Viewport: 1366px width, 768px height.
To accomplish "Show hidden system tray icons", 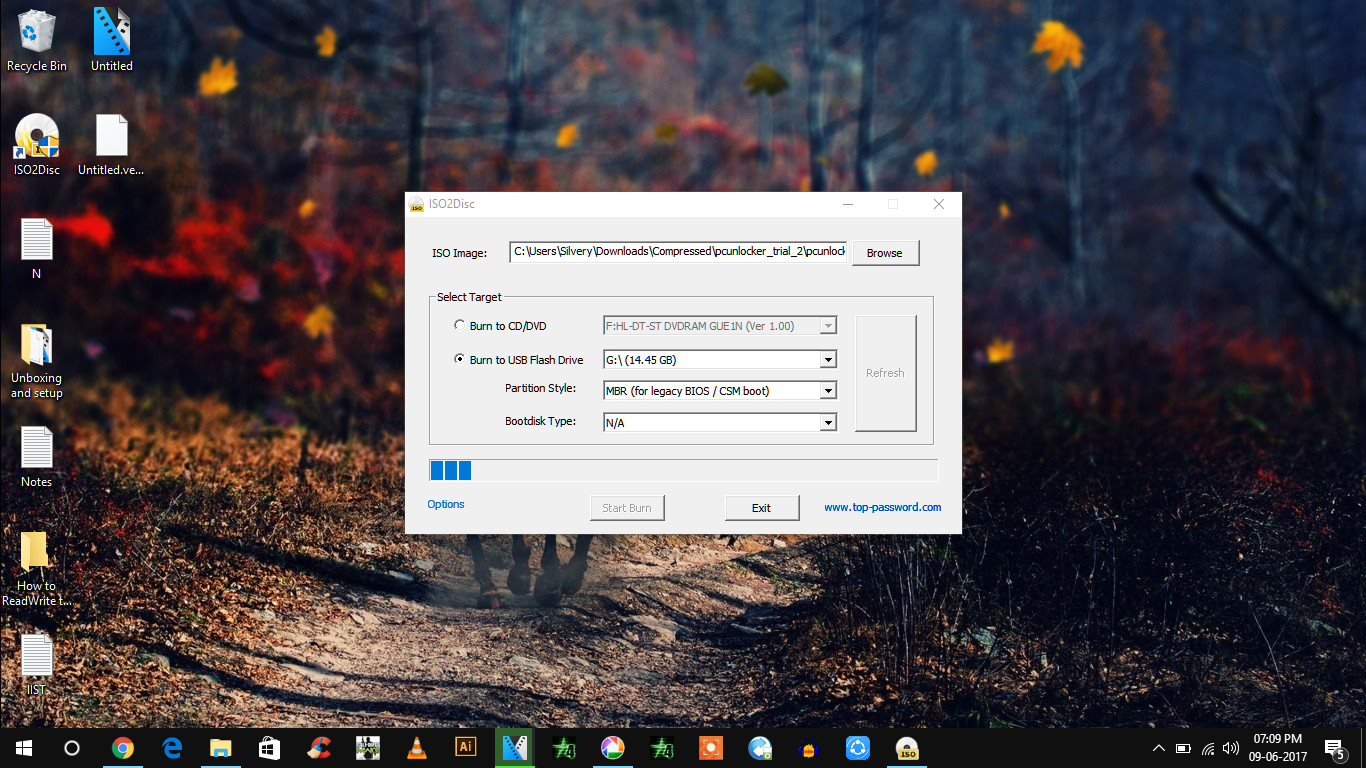I will tap(1159, 748).
